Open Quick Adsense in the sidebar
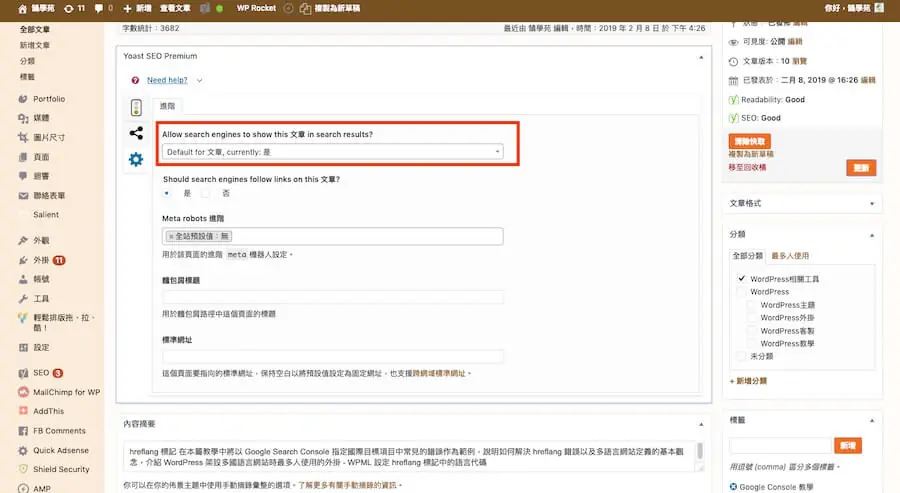 click(x=61, y=450)
